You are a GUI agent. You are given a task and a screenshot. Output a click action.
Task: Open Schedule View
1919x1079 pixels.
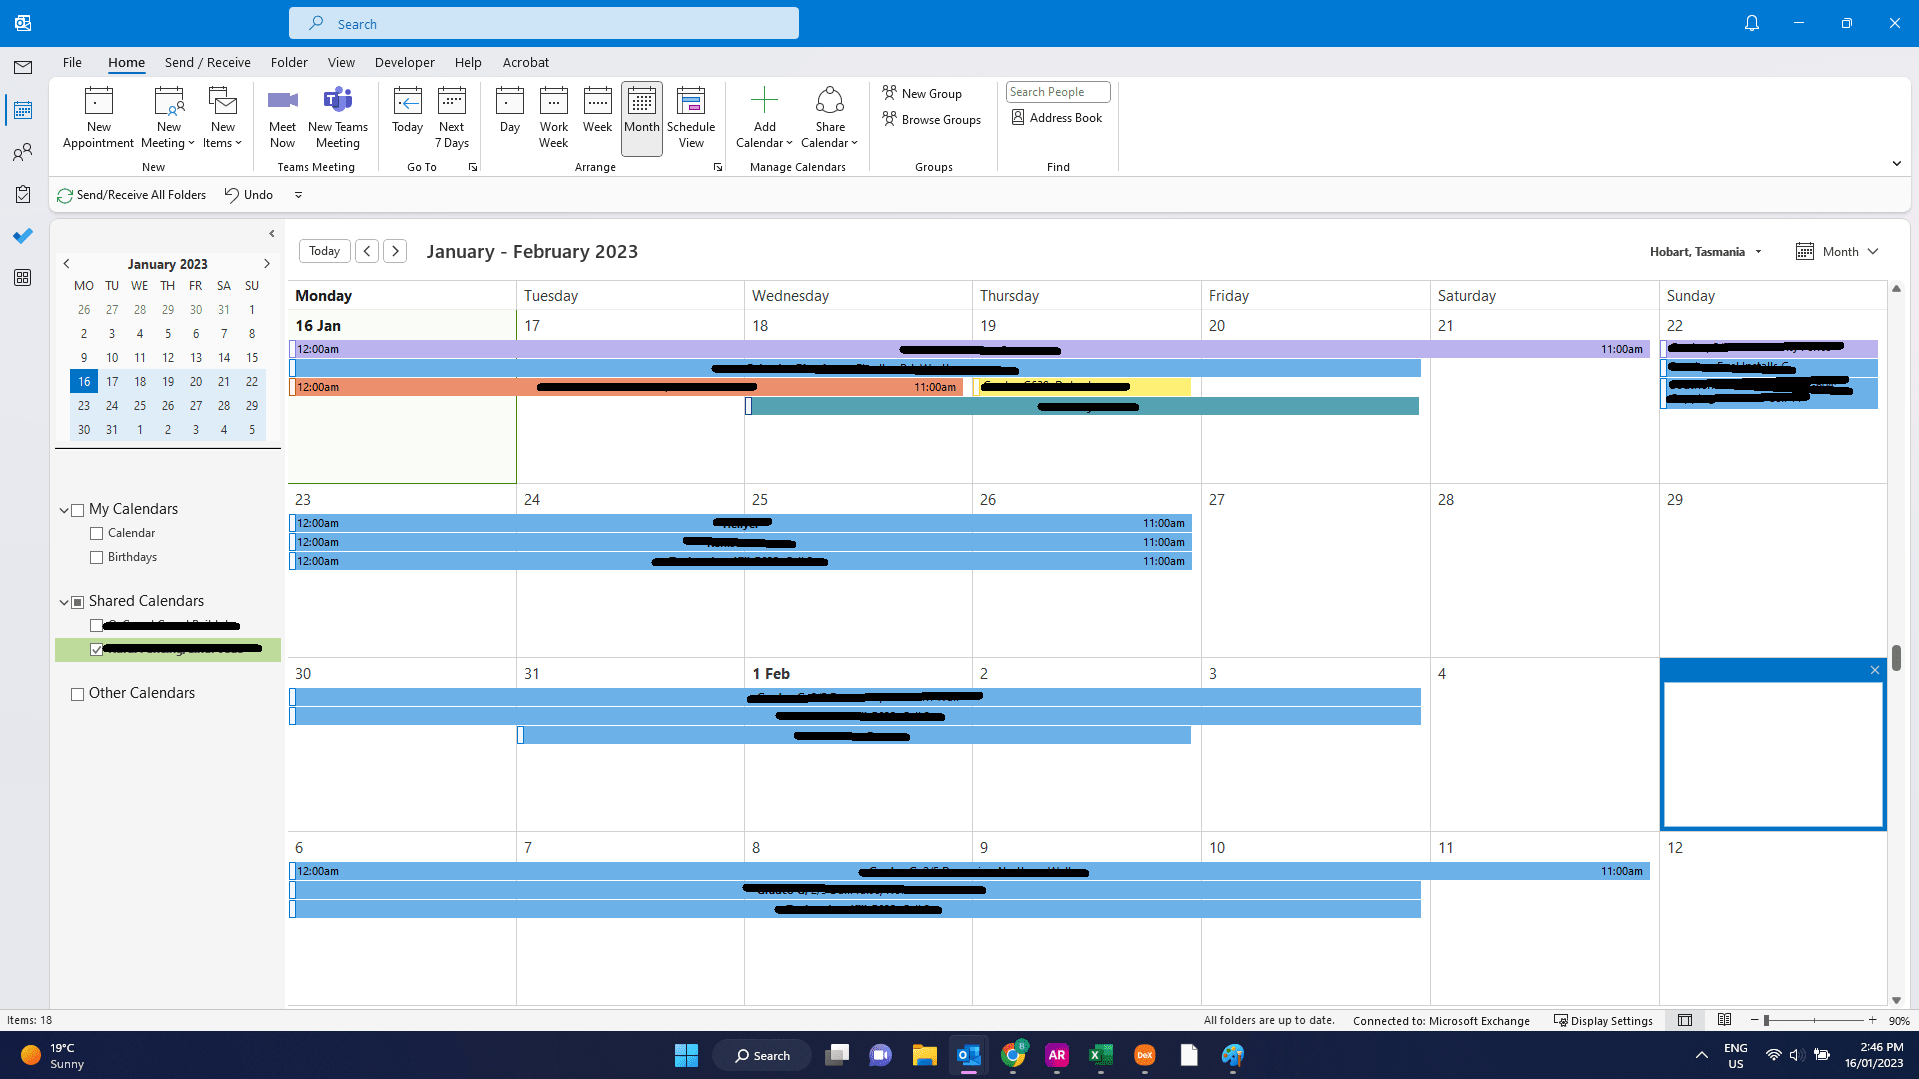point(691,118)
